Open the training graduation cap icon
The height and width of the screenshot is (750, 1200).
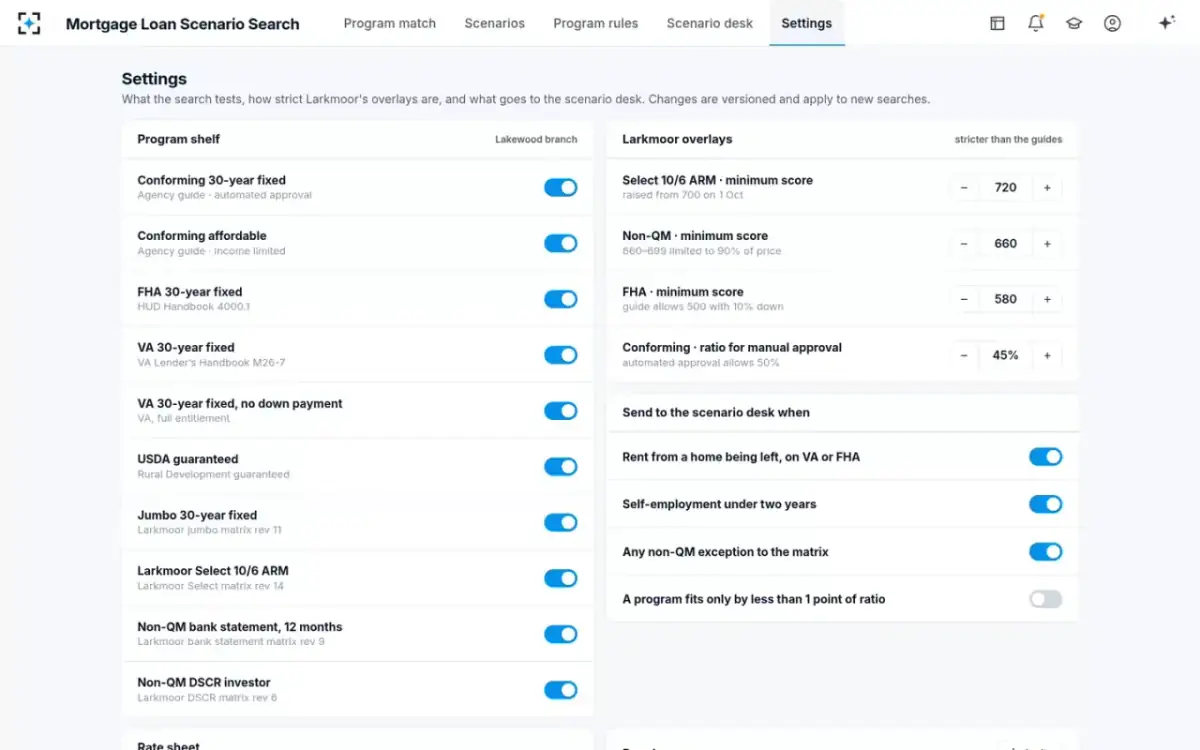pyautogui.click(x=1074, y=23)
